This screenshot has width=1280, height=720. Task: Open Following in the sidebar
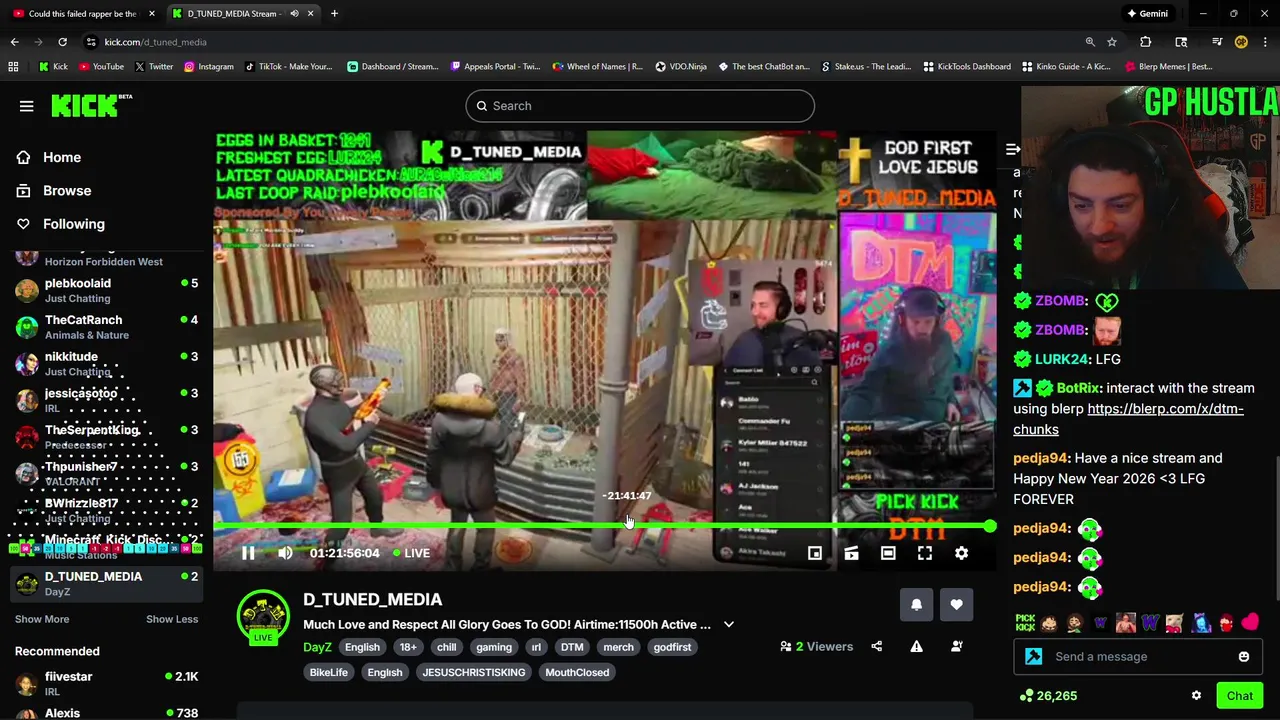73,224
